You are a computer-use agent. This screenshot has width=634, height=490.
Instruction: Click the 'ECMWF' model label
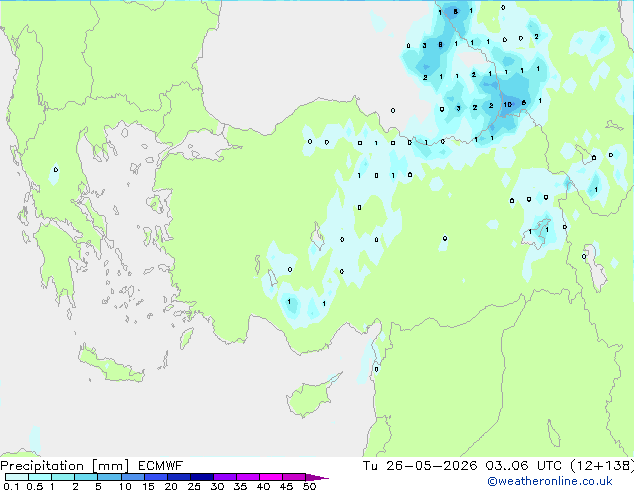click(x=161, y=466)
